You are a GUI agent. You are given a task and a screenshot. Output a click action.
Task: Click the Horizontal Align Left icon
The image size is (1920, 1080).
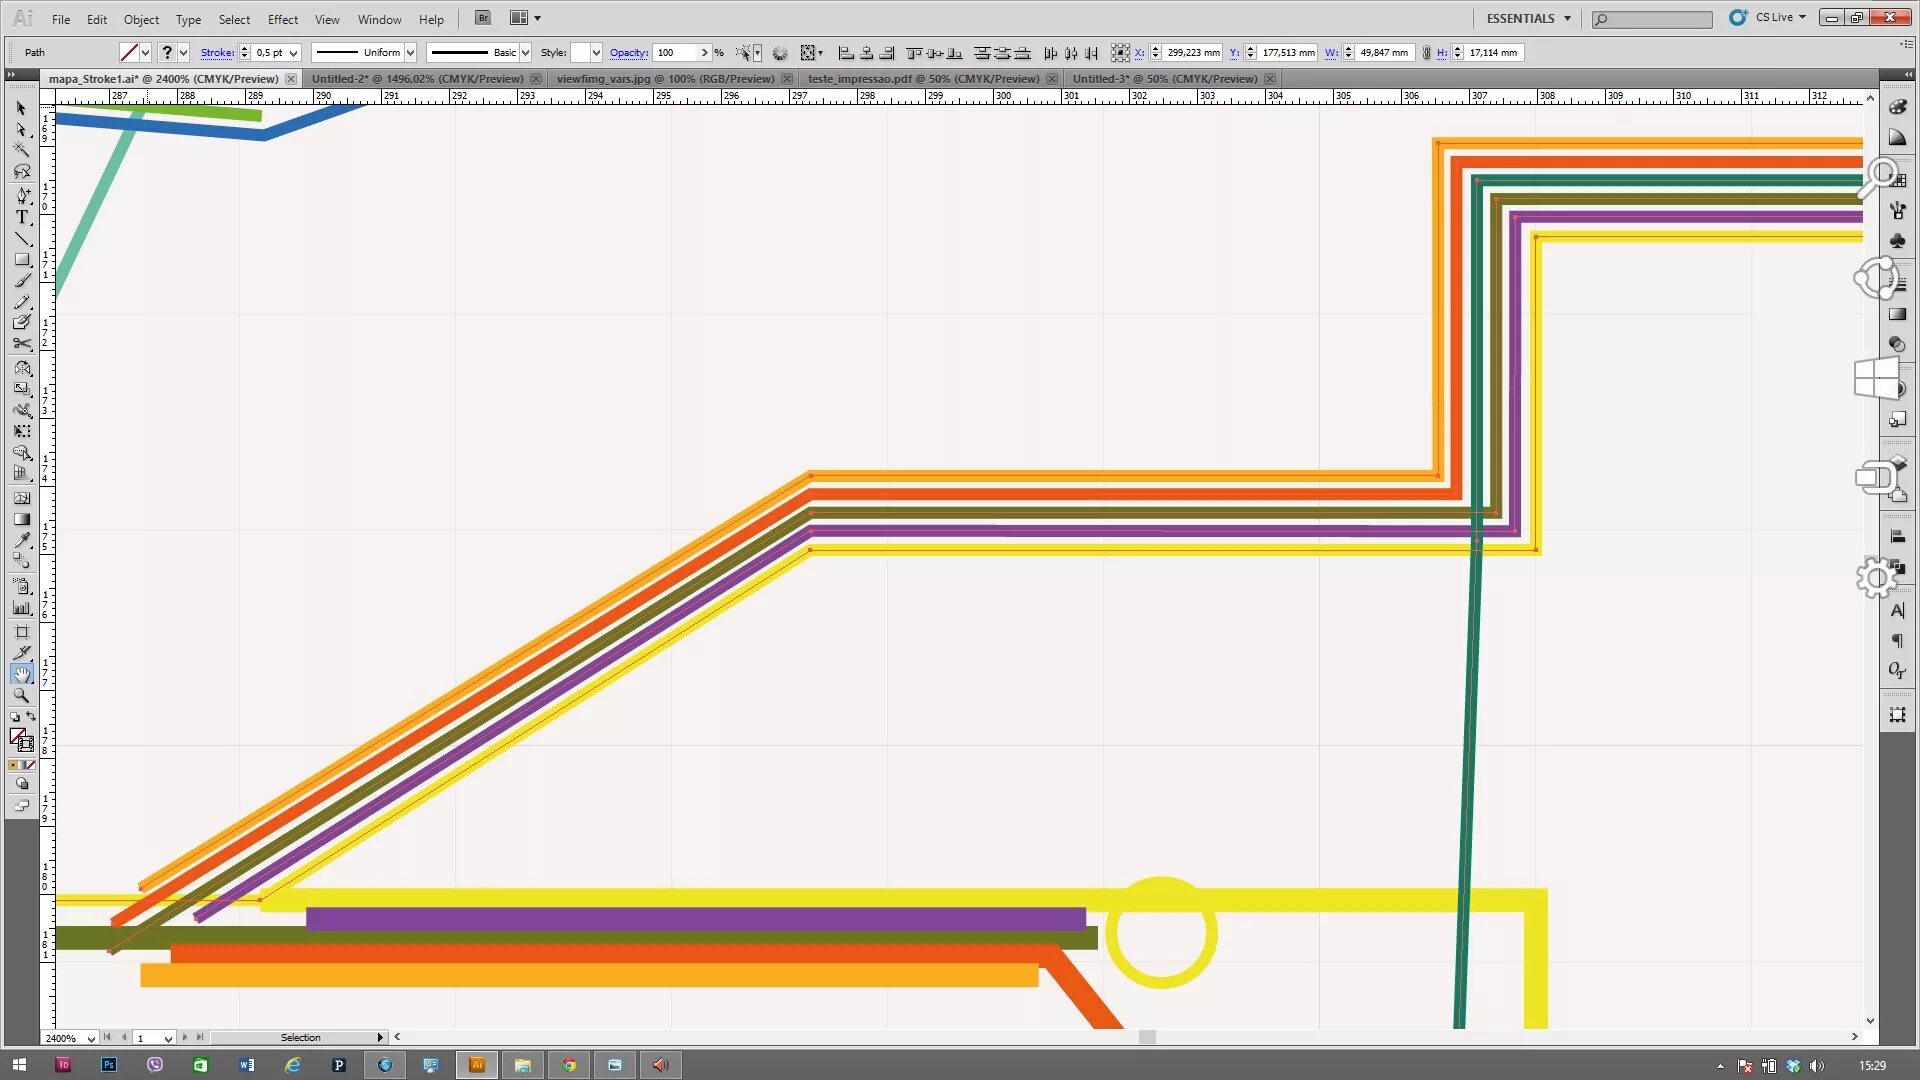tap(846, 53)
